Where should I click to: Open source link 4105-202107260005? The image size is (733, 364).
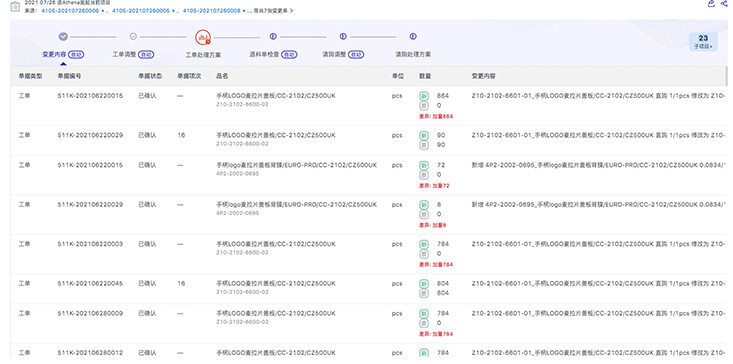pos(141,10)
